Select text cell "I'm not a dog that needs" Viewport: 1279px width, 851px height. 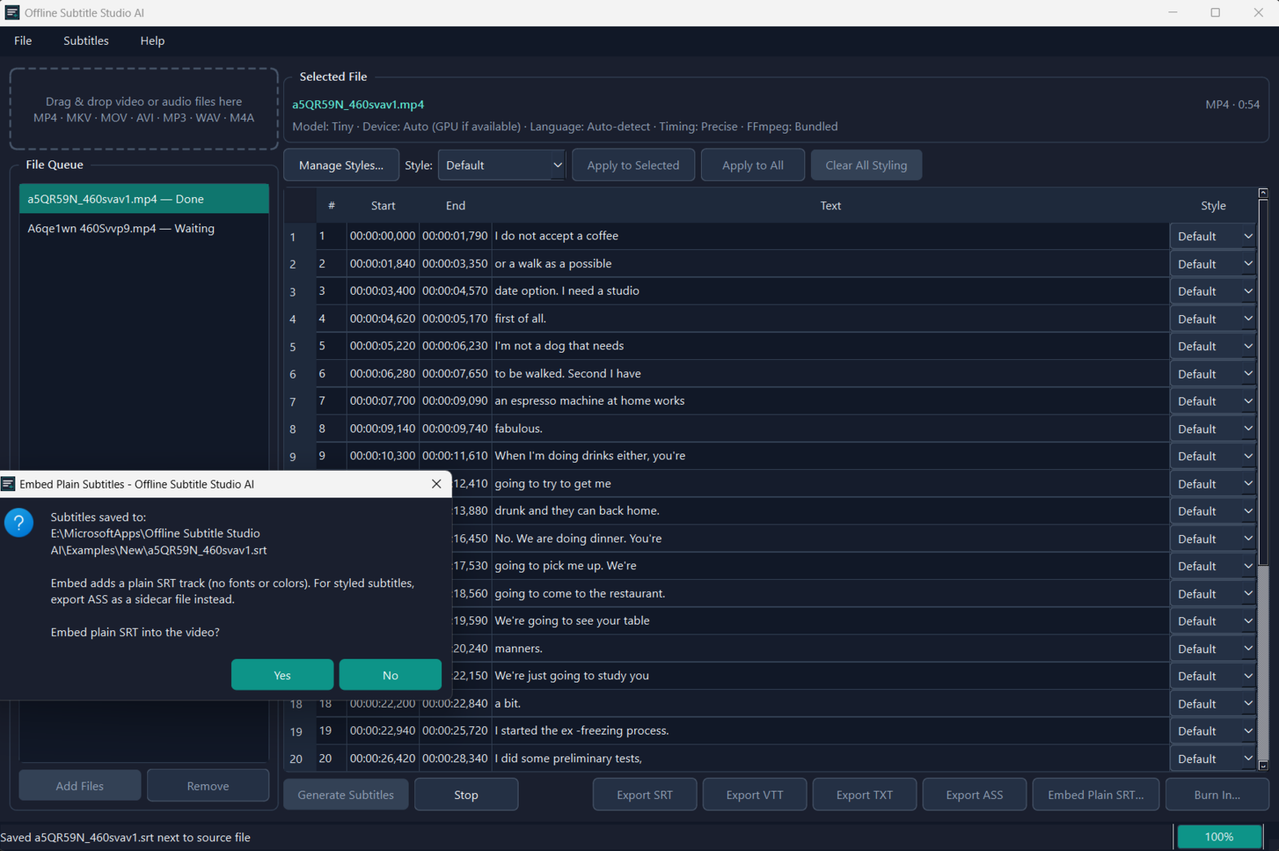coord(830,346)
